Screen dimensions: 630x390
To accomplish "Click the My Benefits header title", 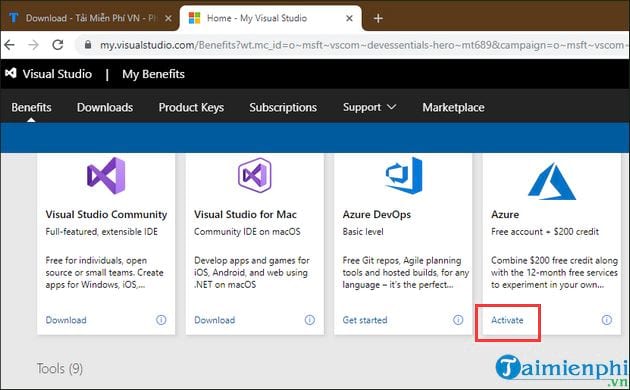I will point(153,74).
